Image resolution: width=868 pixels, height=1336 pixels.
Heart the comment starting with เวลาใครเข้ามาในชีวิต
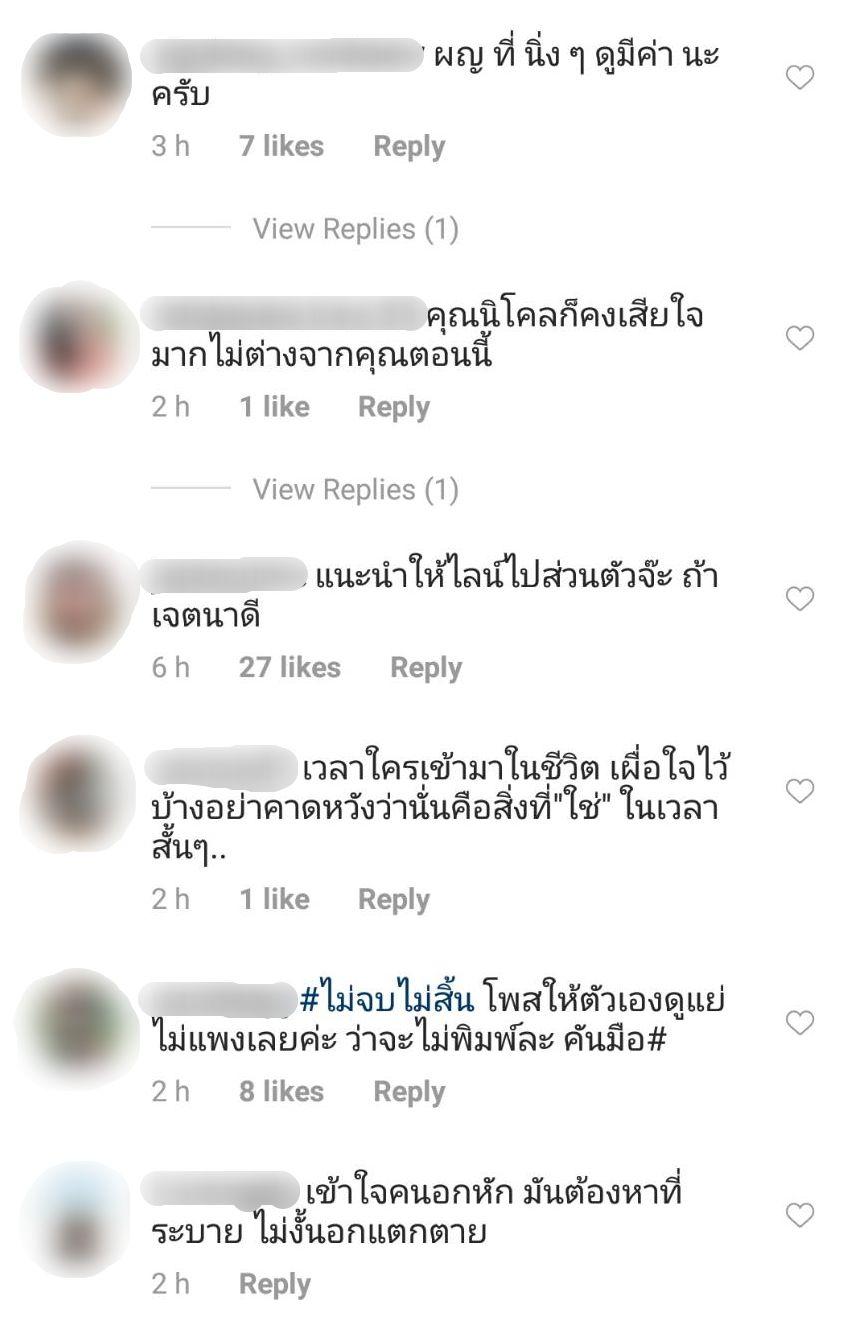(x=800, y=791)
